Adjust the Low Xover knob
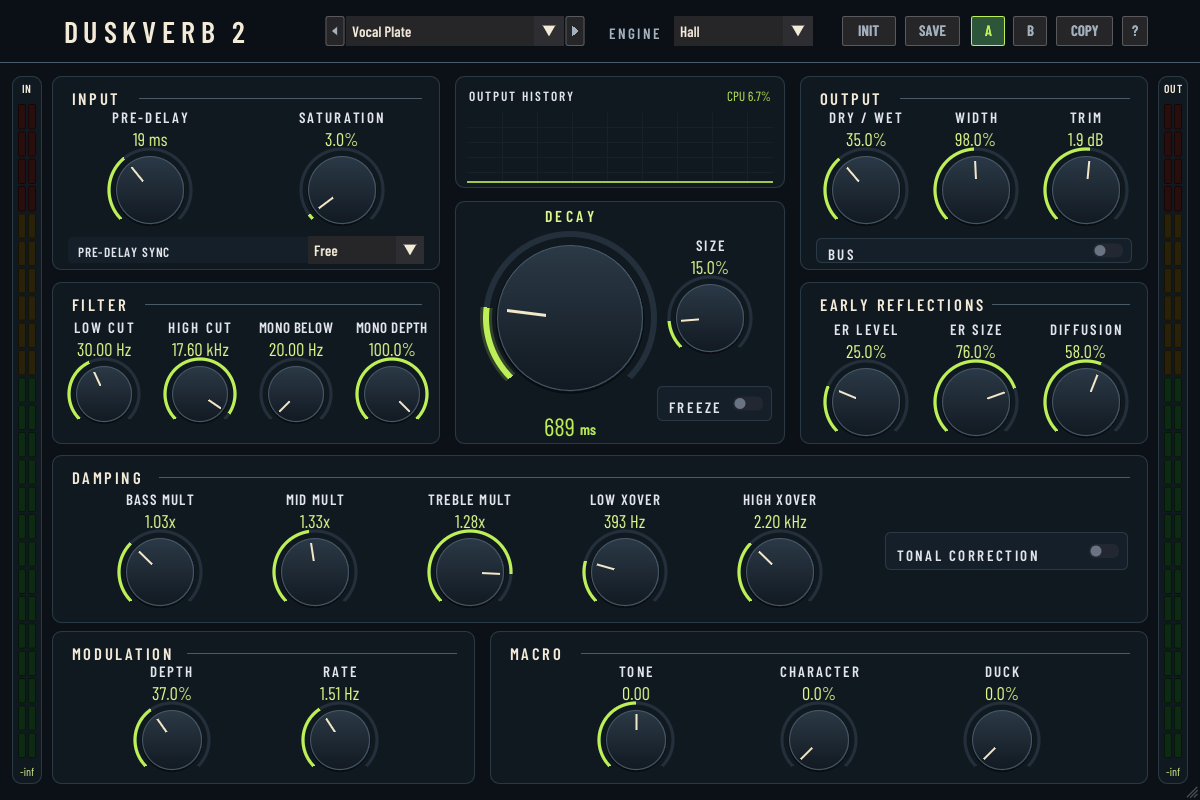The image size is (1200, 800). [625, 572]
